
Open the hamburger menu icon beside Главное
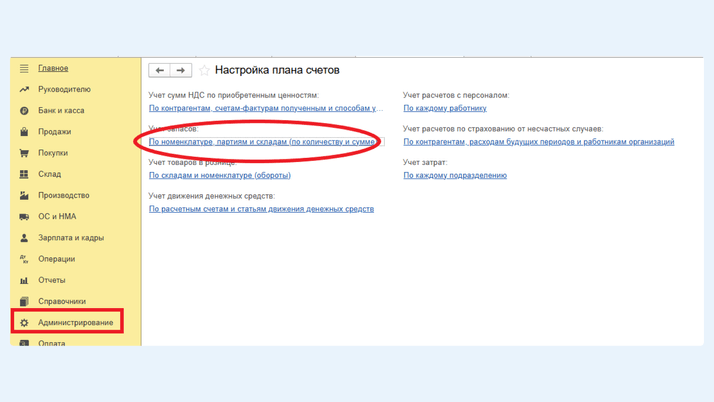coord(24,68)
